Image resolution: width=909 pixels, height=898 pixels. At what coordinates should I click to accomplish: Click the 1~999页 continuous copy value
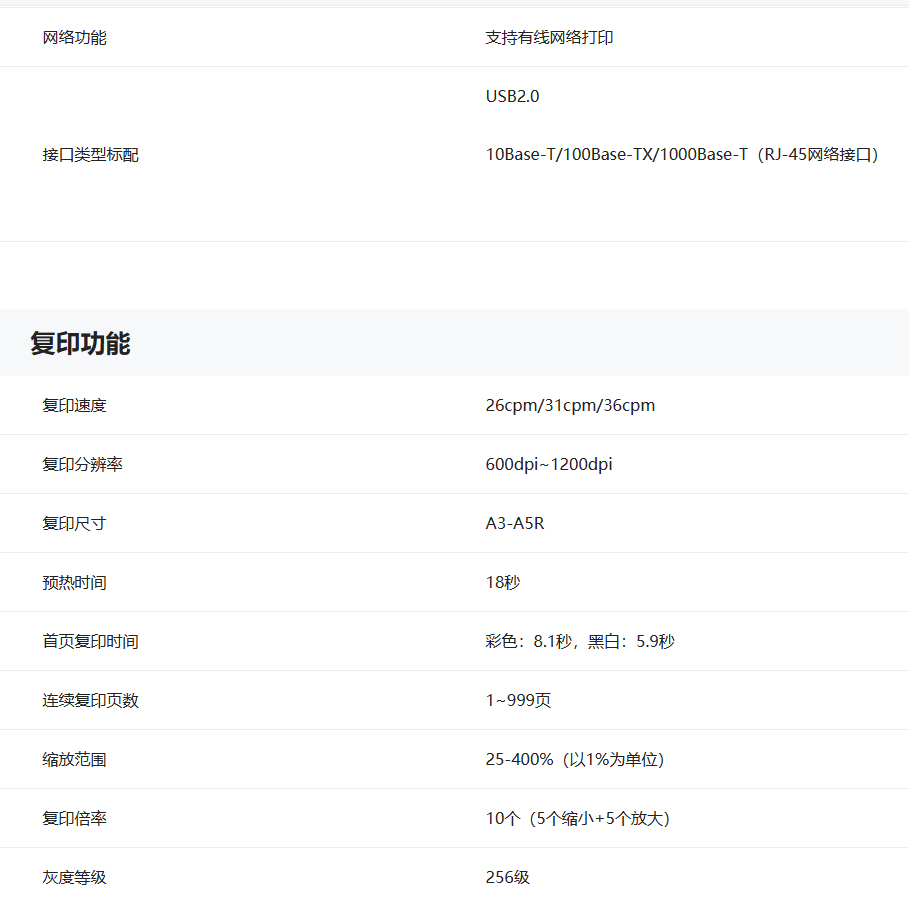(x=518, y=701)
